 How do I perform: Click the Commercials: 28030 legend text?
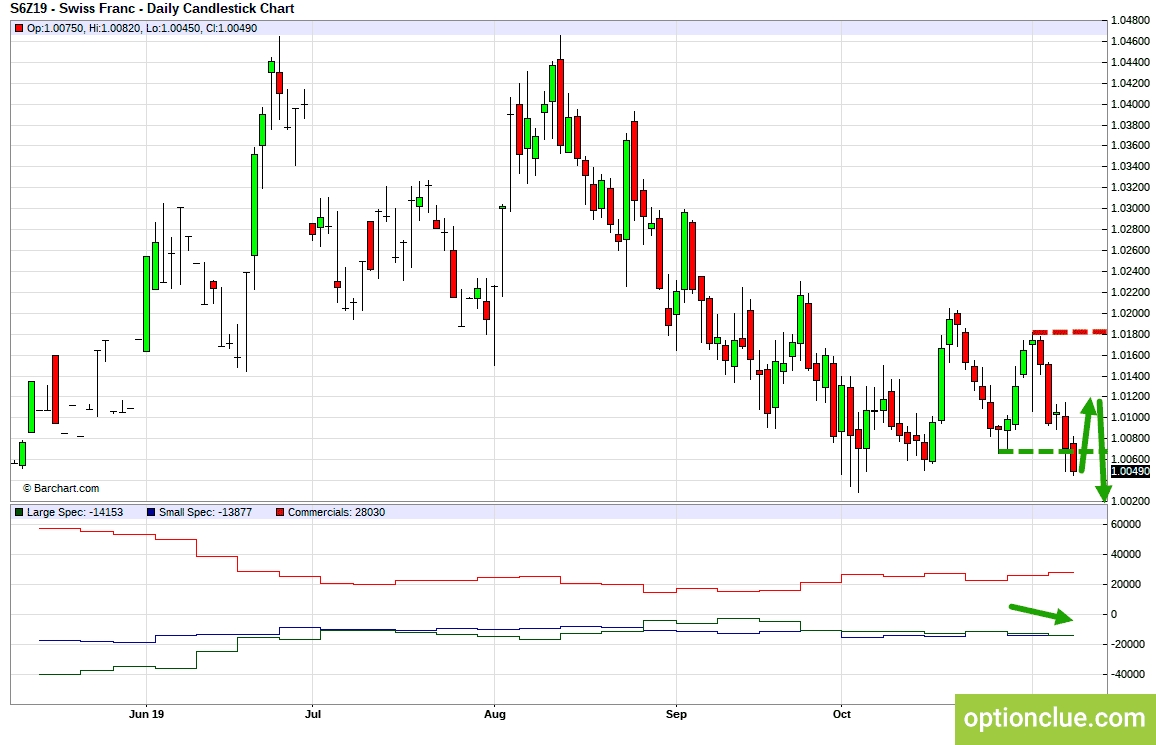click(x=336, y=512)
